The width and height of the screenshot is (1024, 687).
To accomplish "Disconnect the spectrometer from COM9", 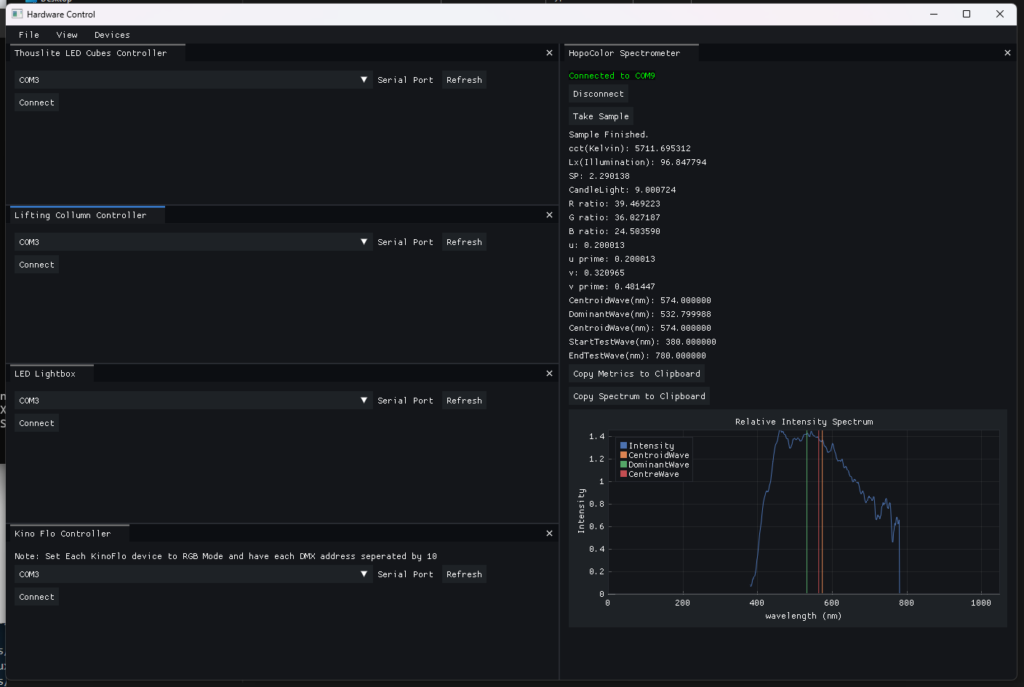I will [598, 94].
